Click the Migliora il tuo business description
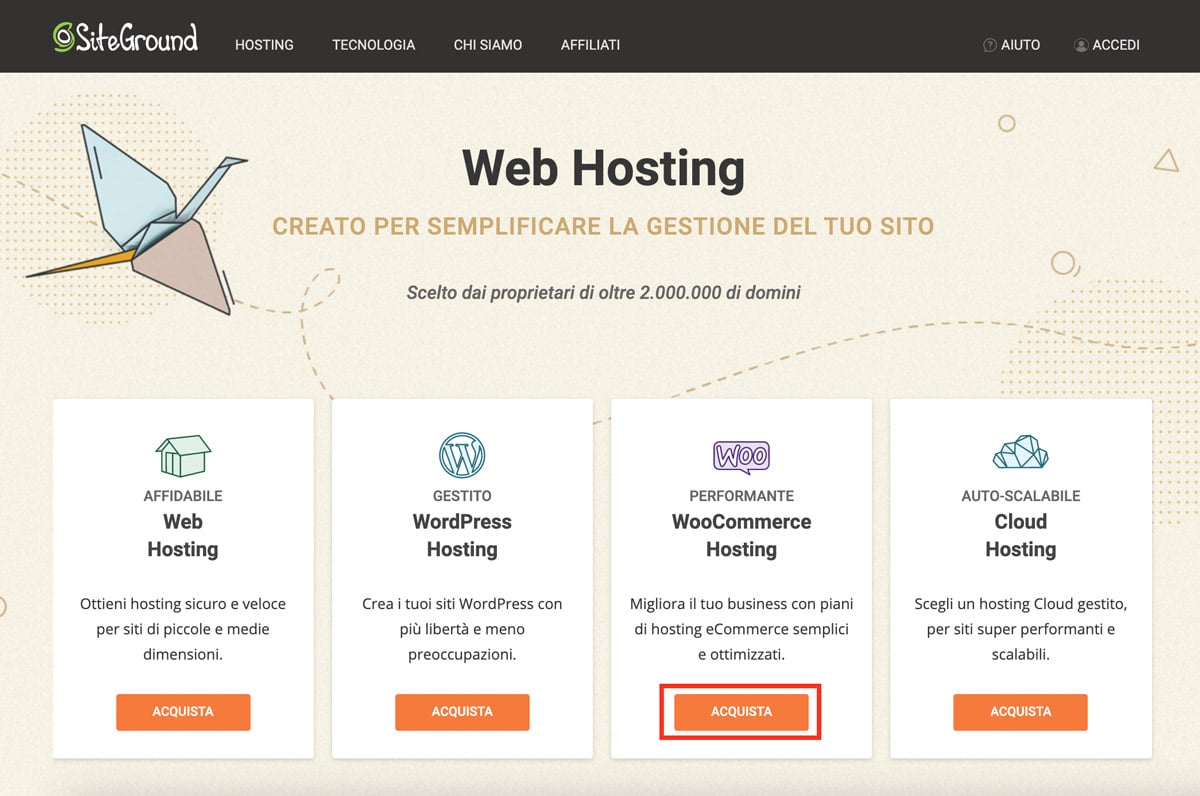 (741, 630)
